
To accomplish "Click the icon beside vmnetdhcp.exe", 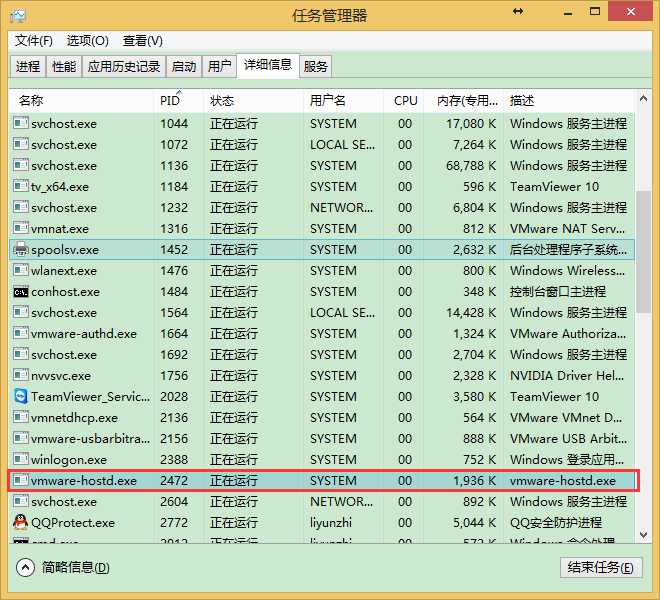I will point(21,417).
